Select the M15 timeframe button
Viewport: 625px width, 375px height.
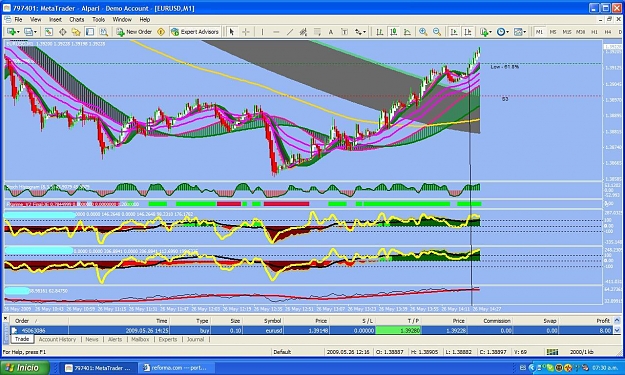pos(566,32)
